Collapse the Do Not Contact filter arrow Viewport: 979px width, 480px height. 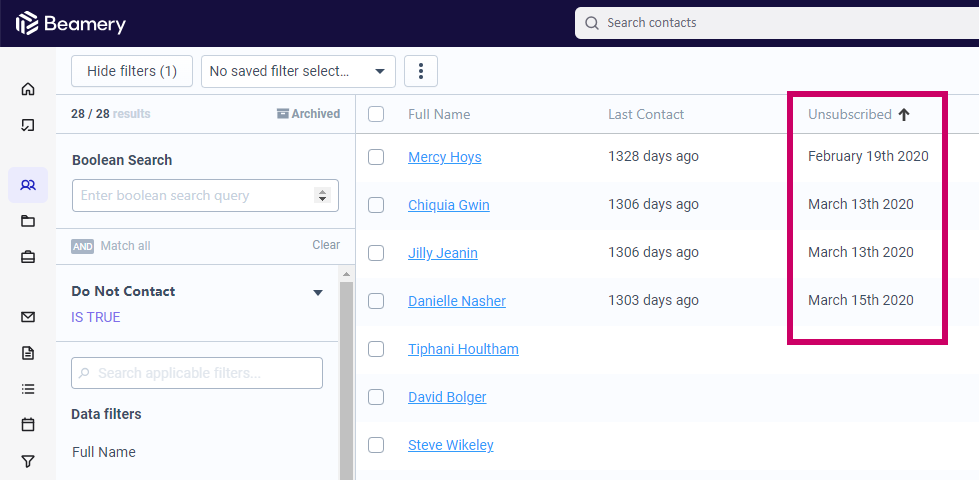(318, 292)
